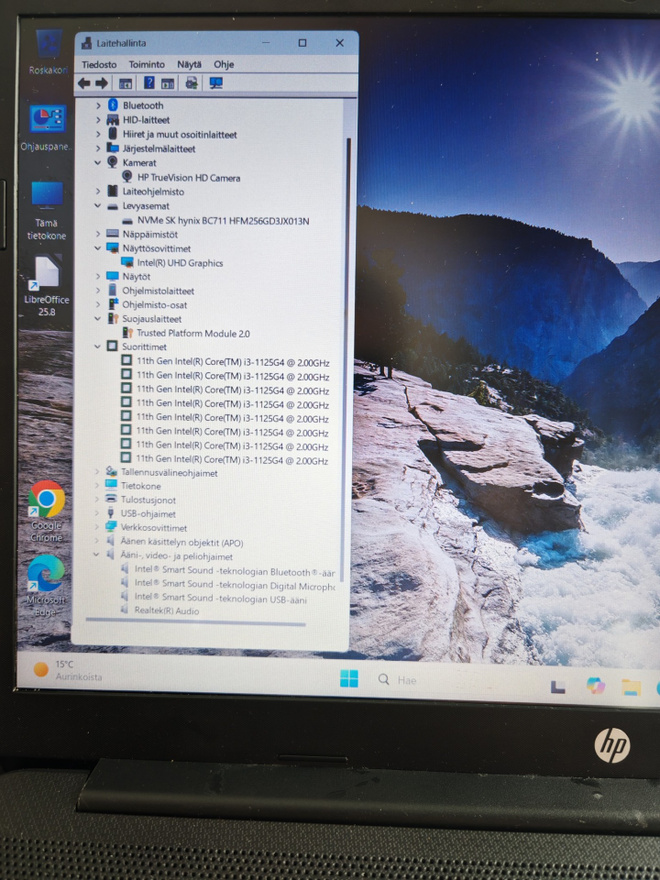Collapse the Kamerat category
Screen dimensions: 660x880
point(98,163)
